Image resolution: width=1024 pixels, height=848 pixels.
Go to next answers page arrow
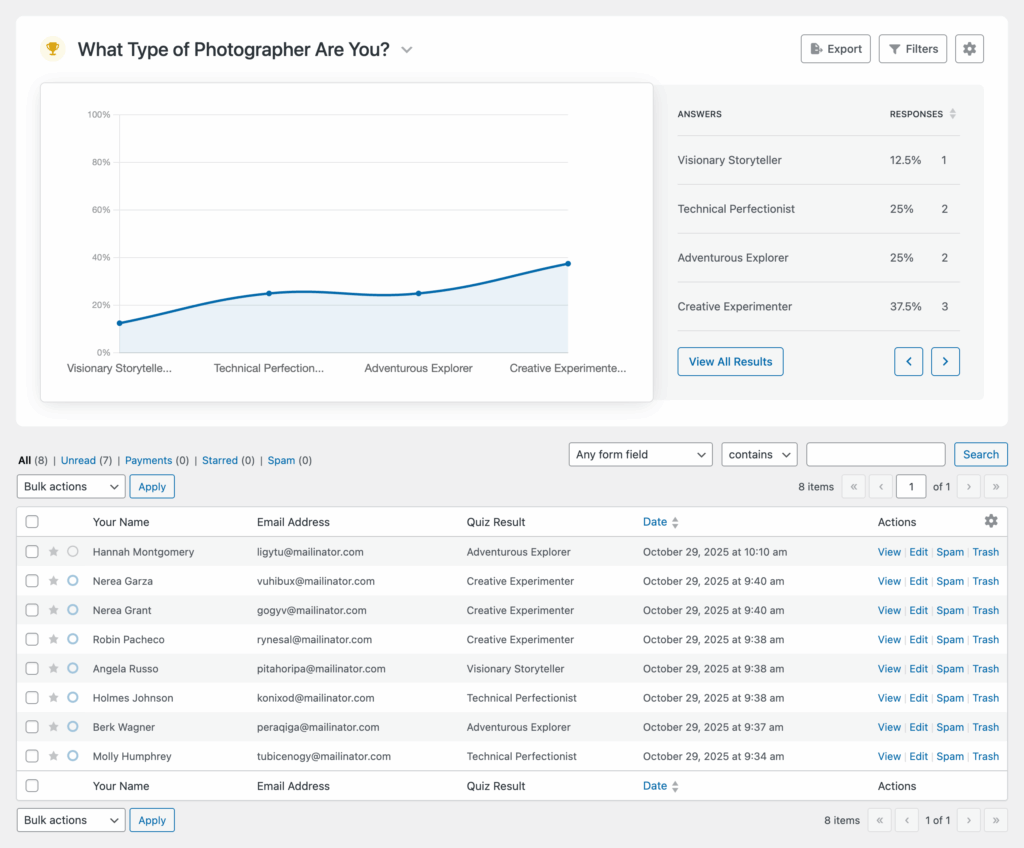pos(945,362)
